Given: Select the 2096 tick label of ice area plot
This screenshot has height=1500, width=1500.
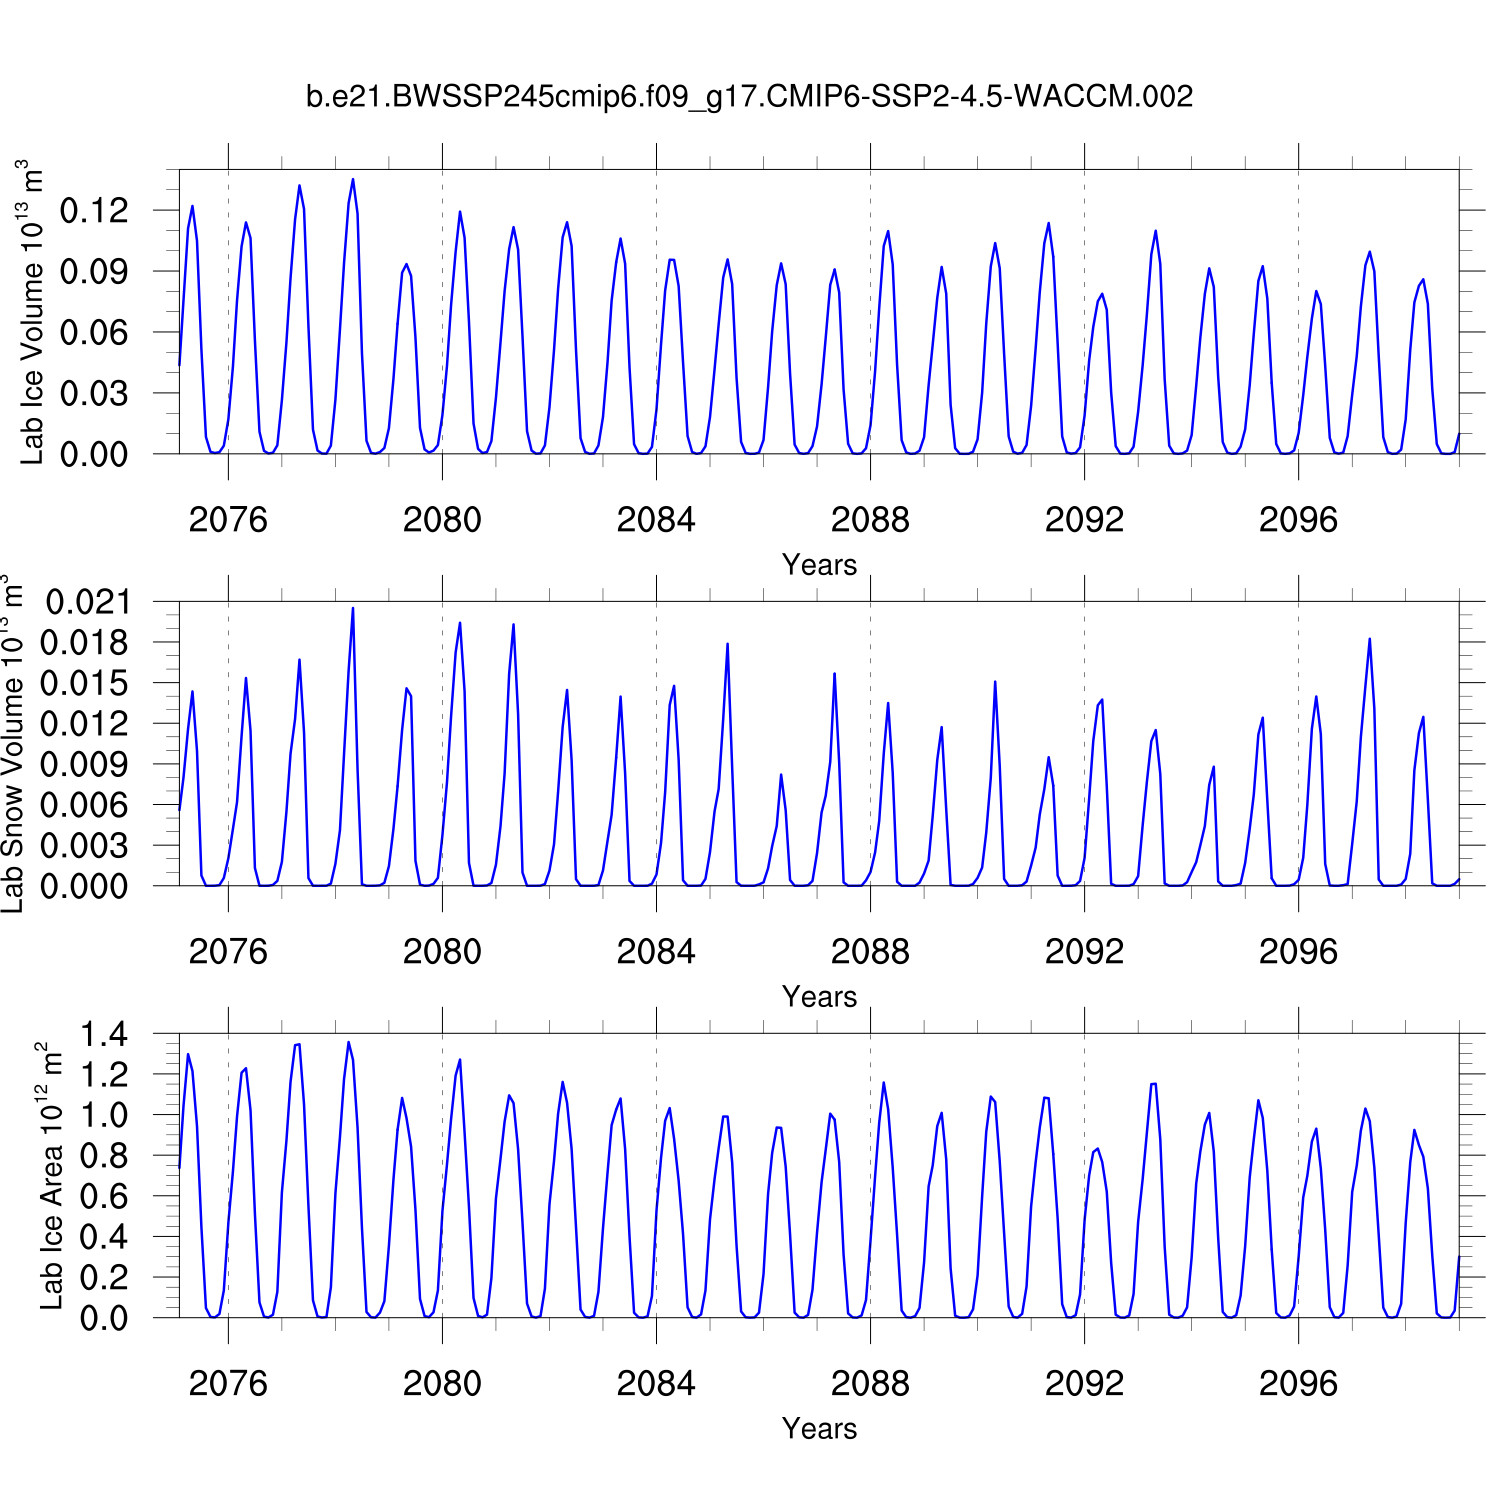Looking at the screenshot, I should 1298,1384.
